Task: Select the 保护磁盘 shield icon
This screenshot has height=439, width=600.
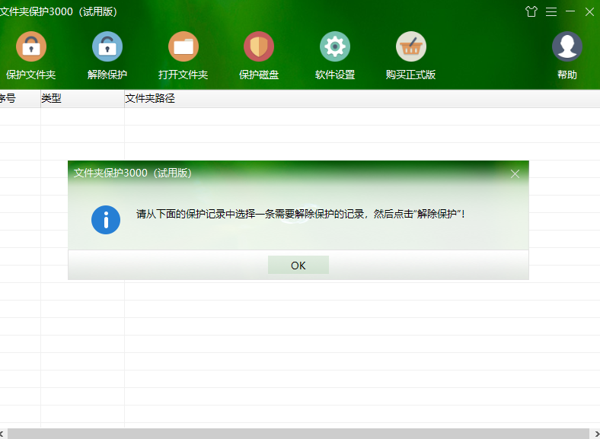Action: point(259,47)
